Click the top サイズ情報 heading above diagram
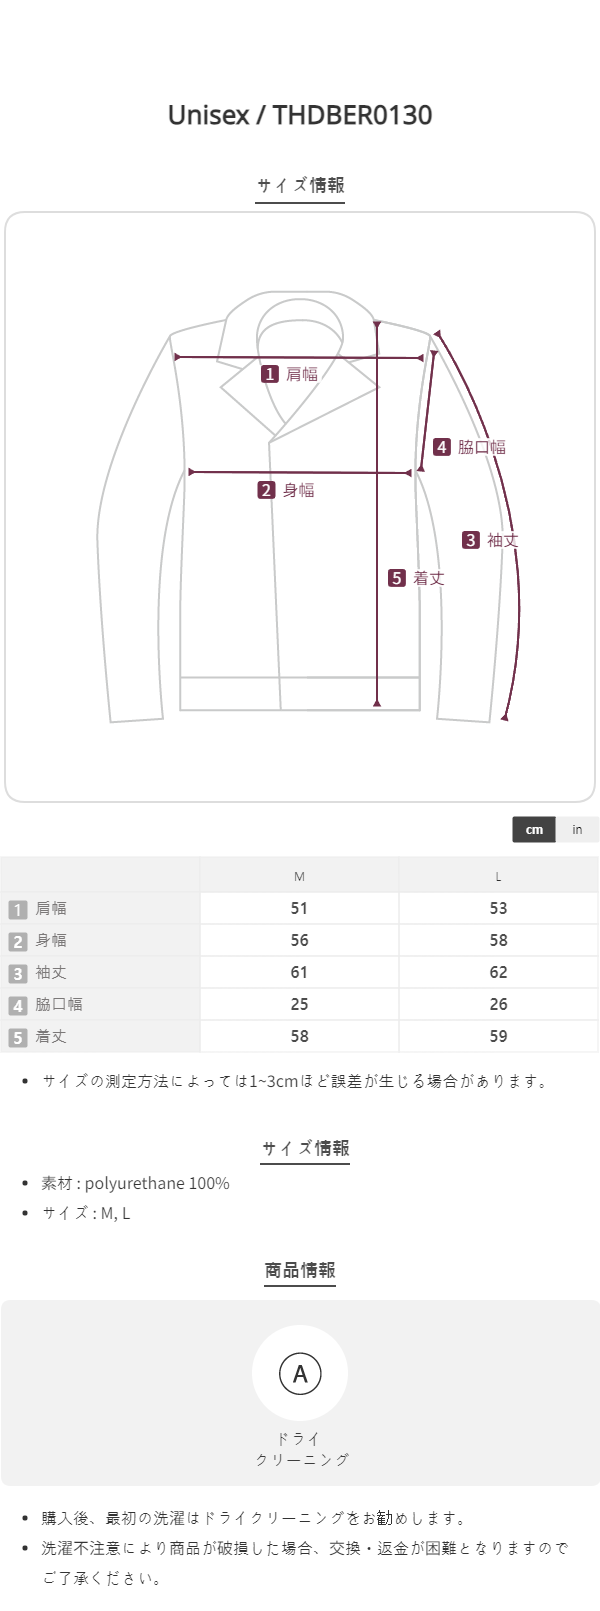The height and width of the screenshot is (1611, 600). 300,185
